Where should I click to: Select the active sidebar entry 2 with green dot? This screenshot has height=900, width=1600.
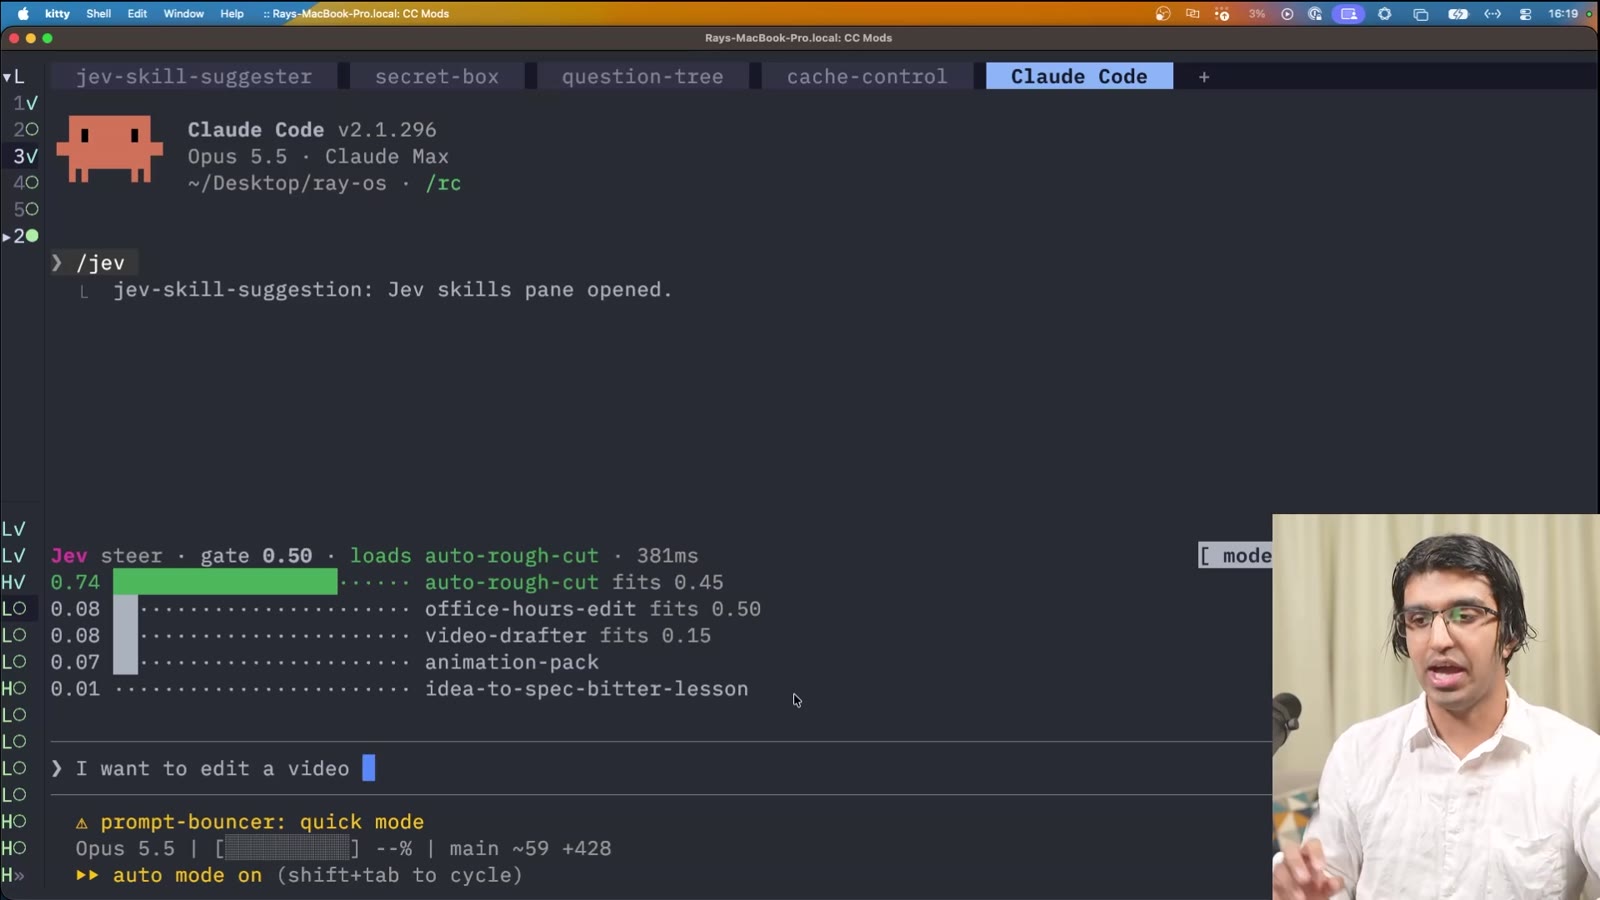click(22, 236)
